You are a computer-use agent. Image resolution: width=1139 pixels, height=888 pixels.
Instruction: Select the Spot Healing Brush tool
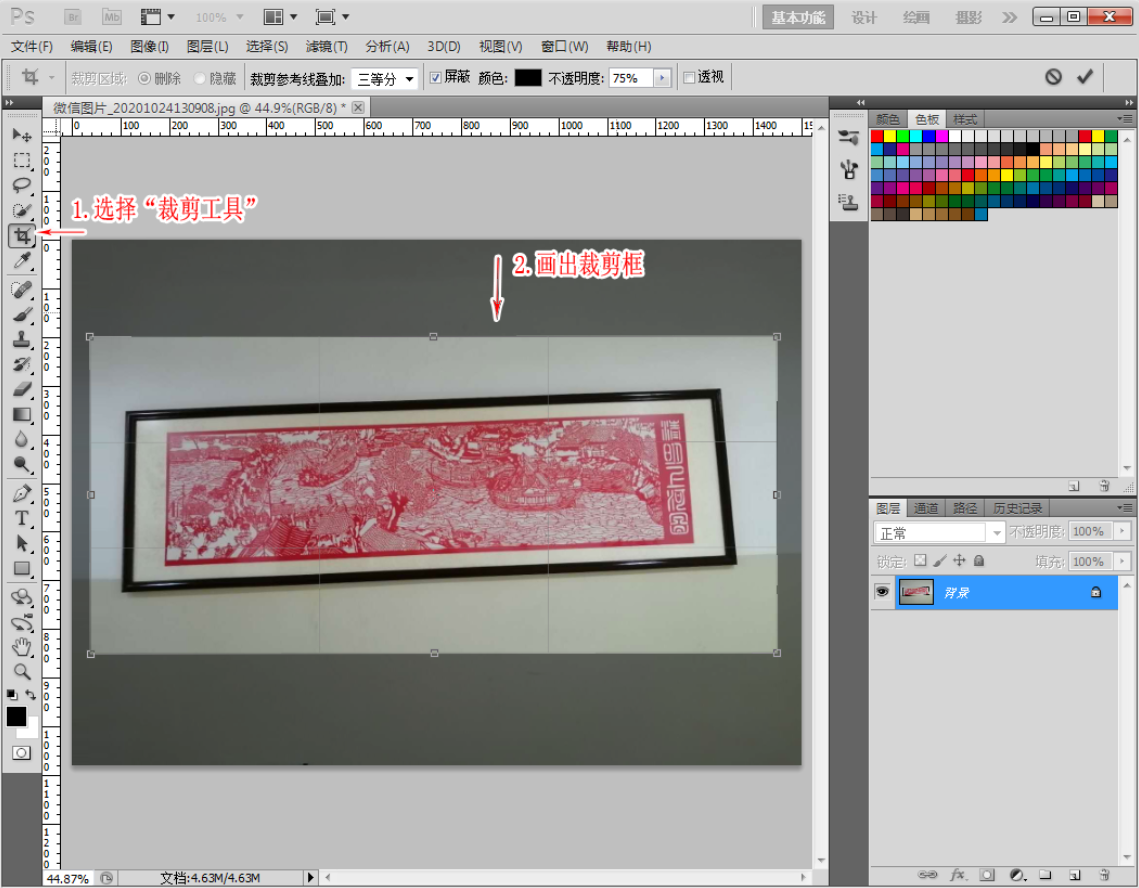(22, 290)
